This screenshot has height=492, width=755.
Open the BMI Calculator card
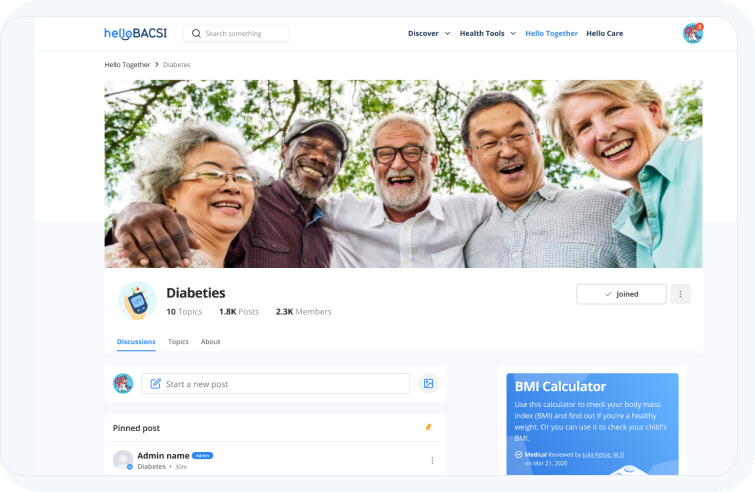pos(592,424)
